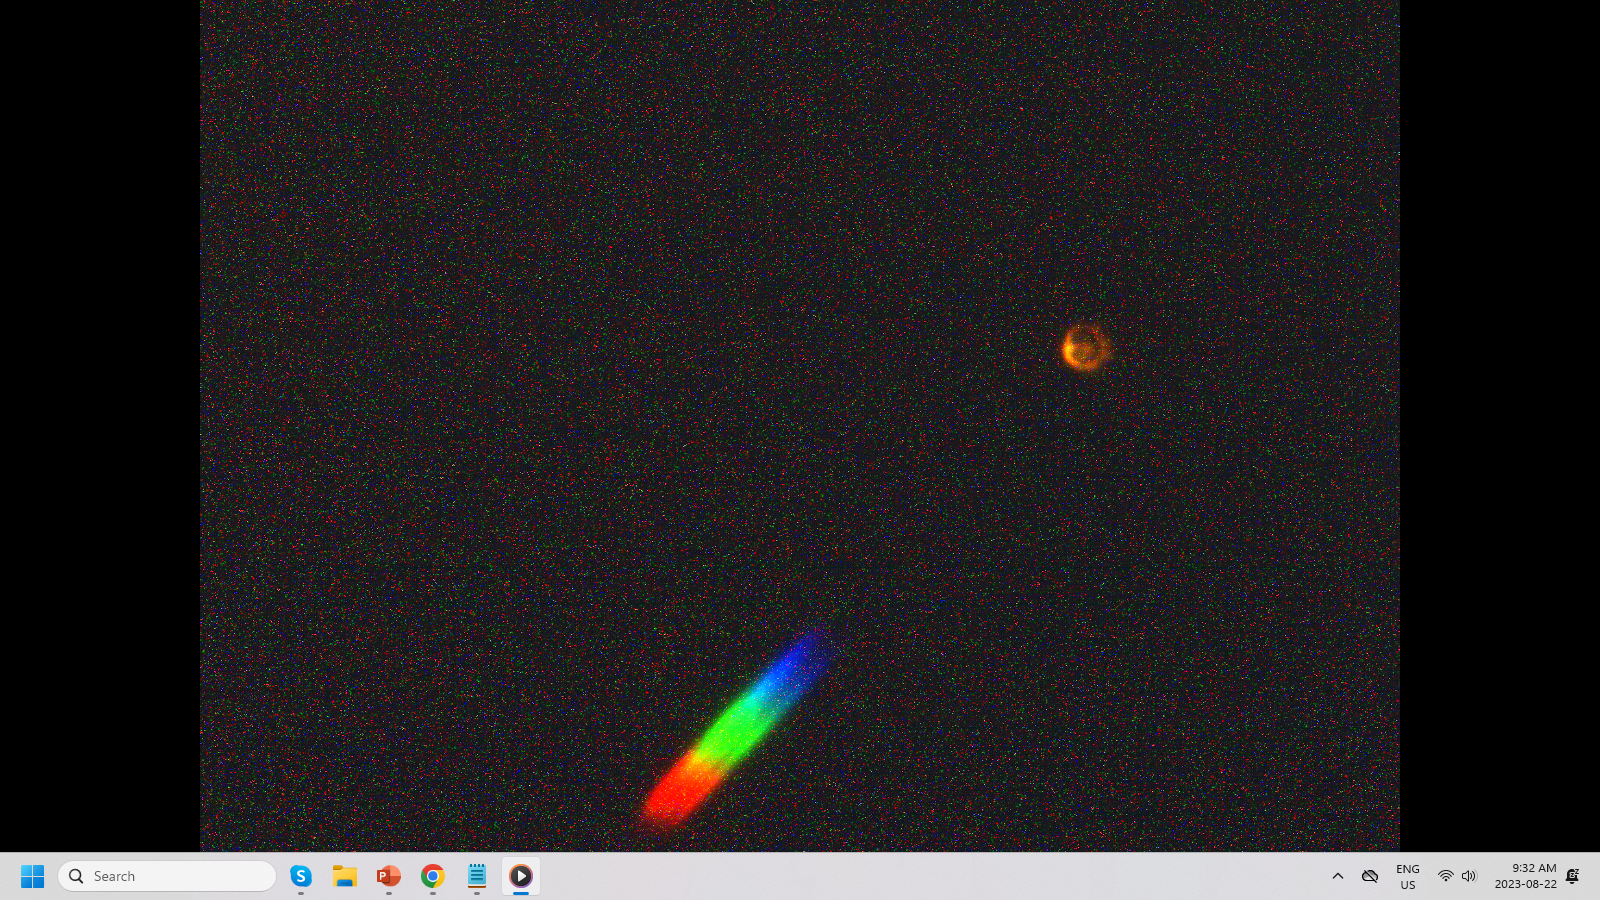Viewport: 1600px width, 900px height.
Task: Open Skype from the taskbar
Action: tap(301, 876)
